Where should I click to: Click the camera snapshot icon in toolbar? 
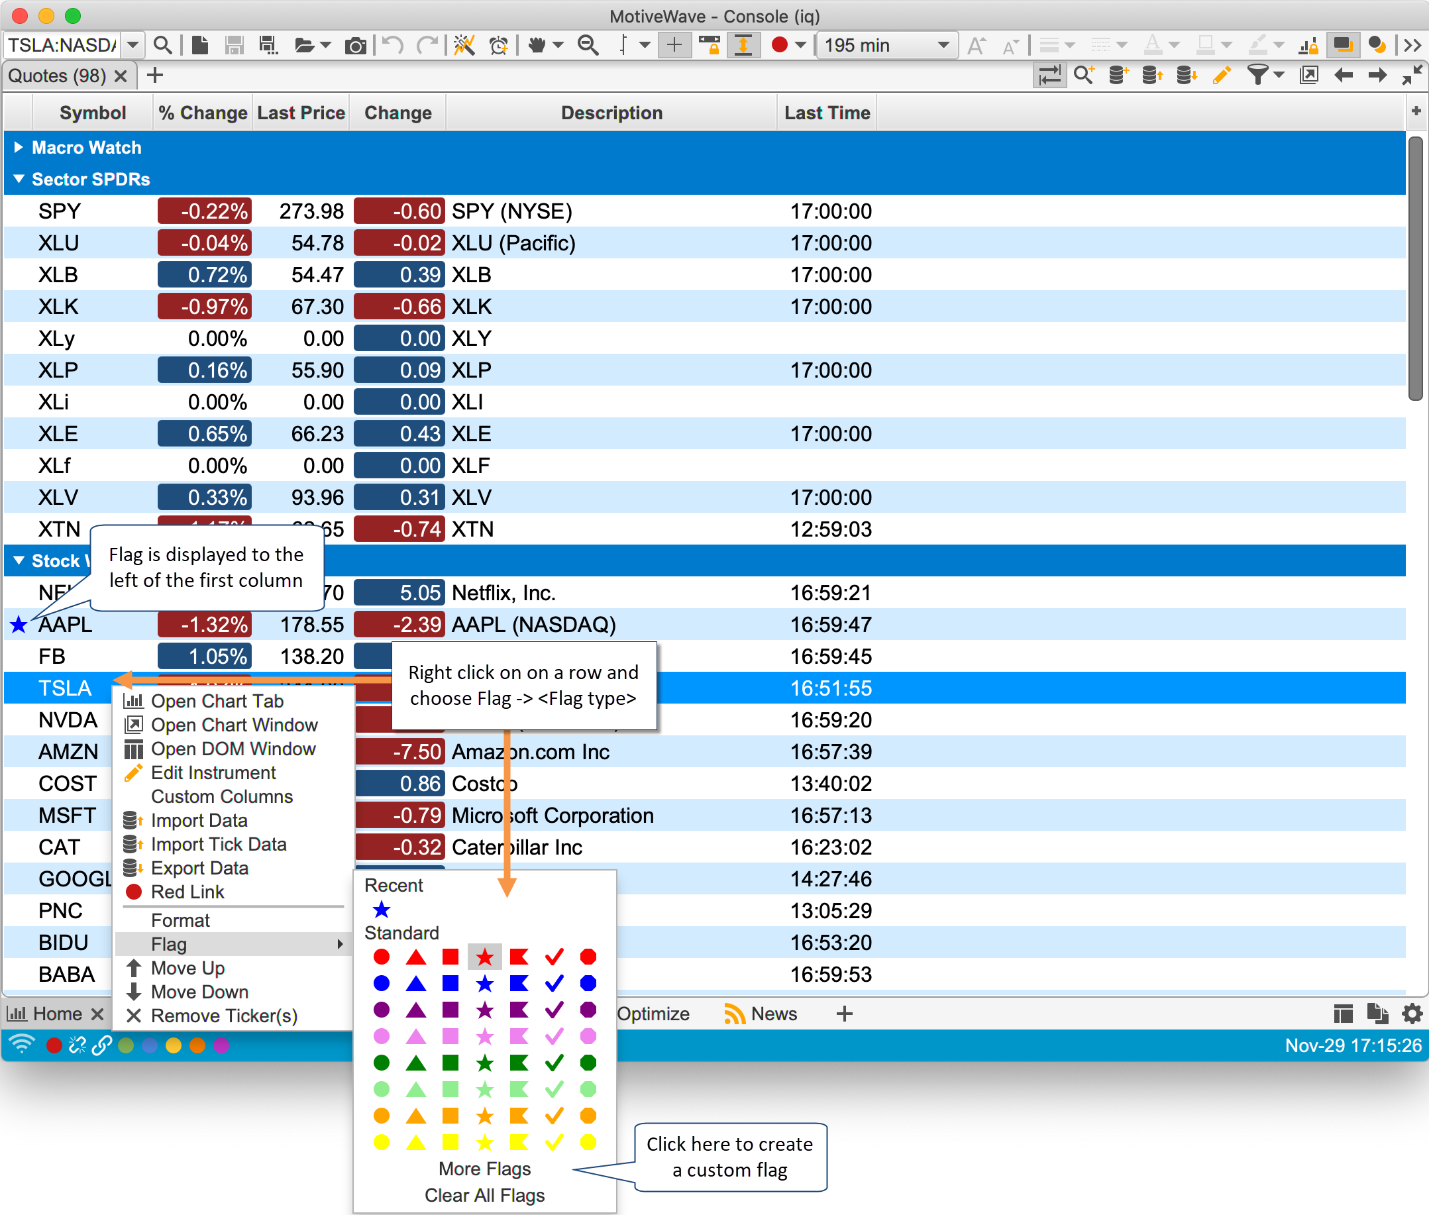355,45
